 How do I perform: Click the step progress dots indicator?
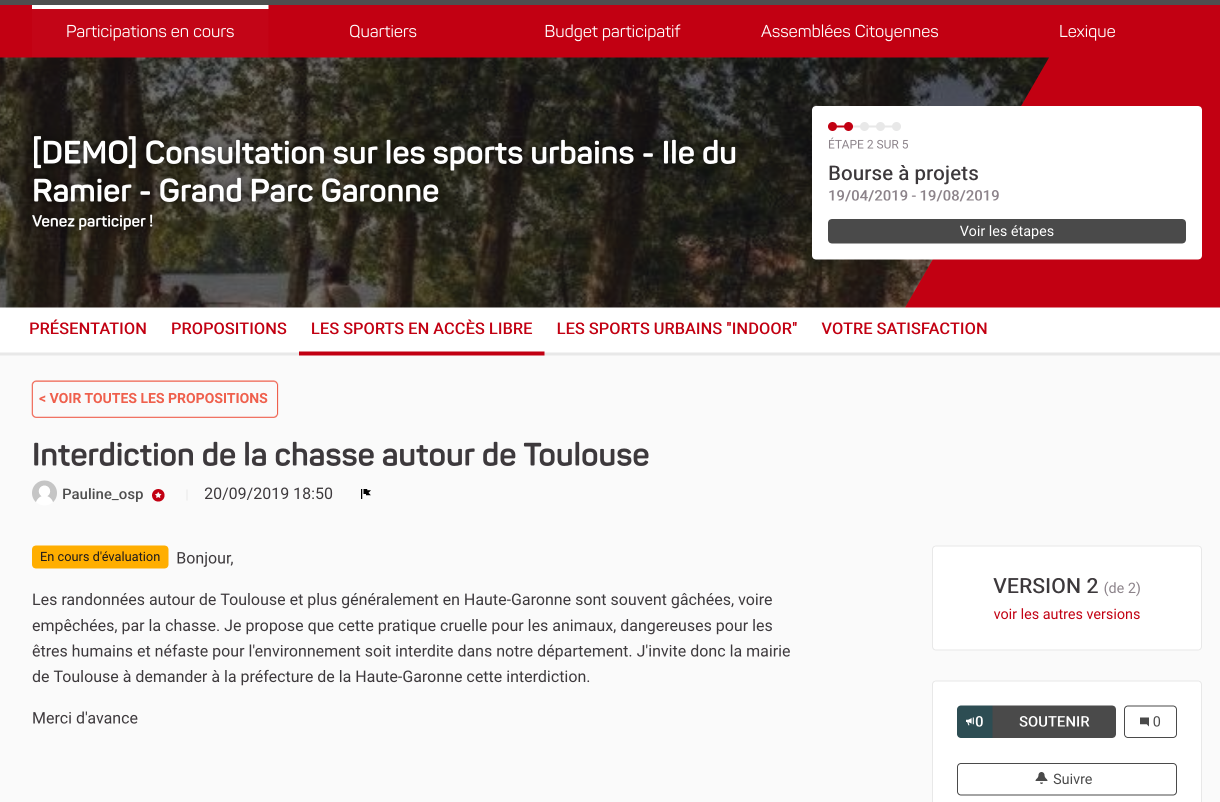coord(864,127)
